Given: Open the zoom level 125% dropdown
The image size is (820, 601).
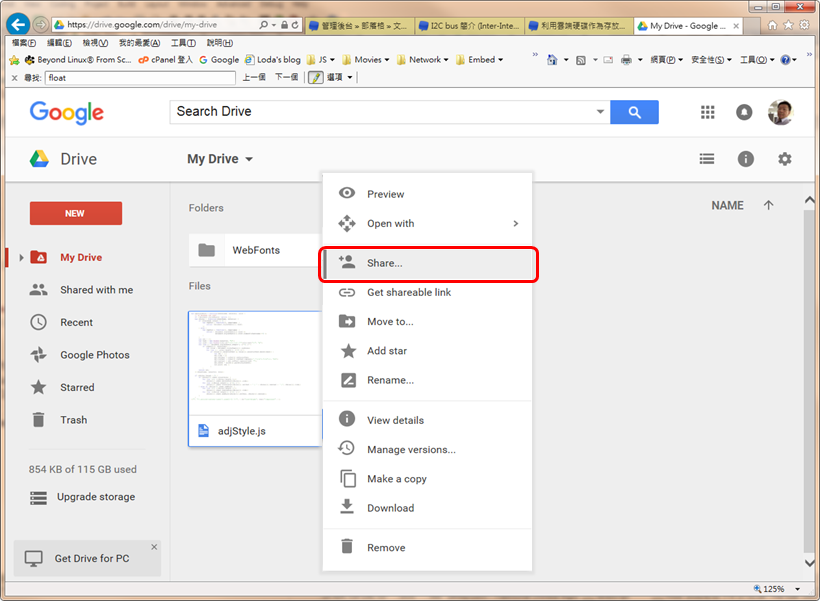Looking at the screenshot, I should point(798,589).
